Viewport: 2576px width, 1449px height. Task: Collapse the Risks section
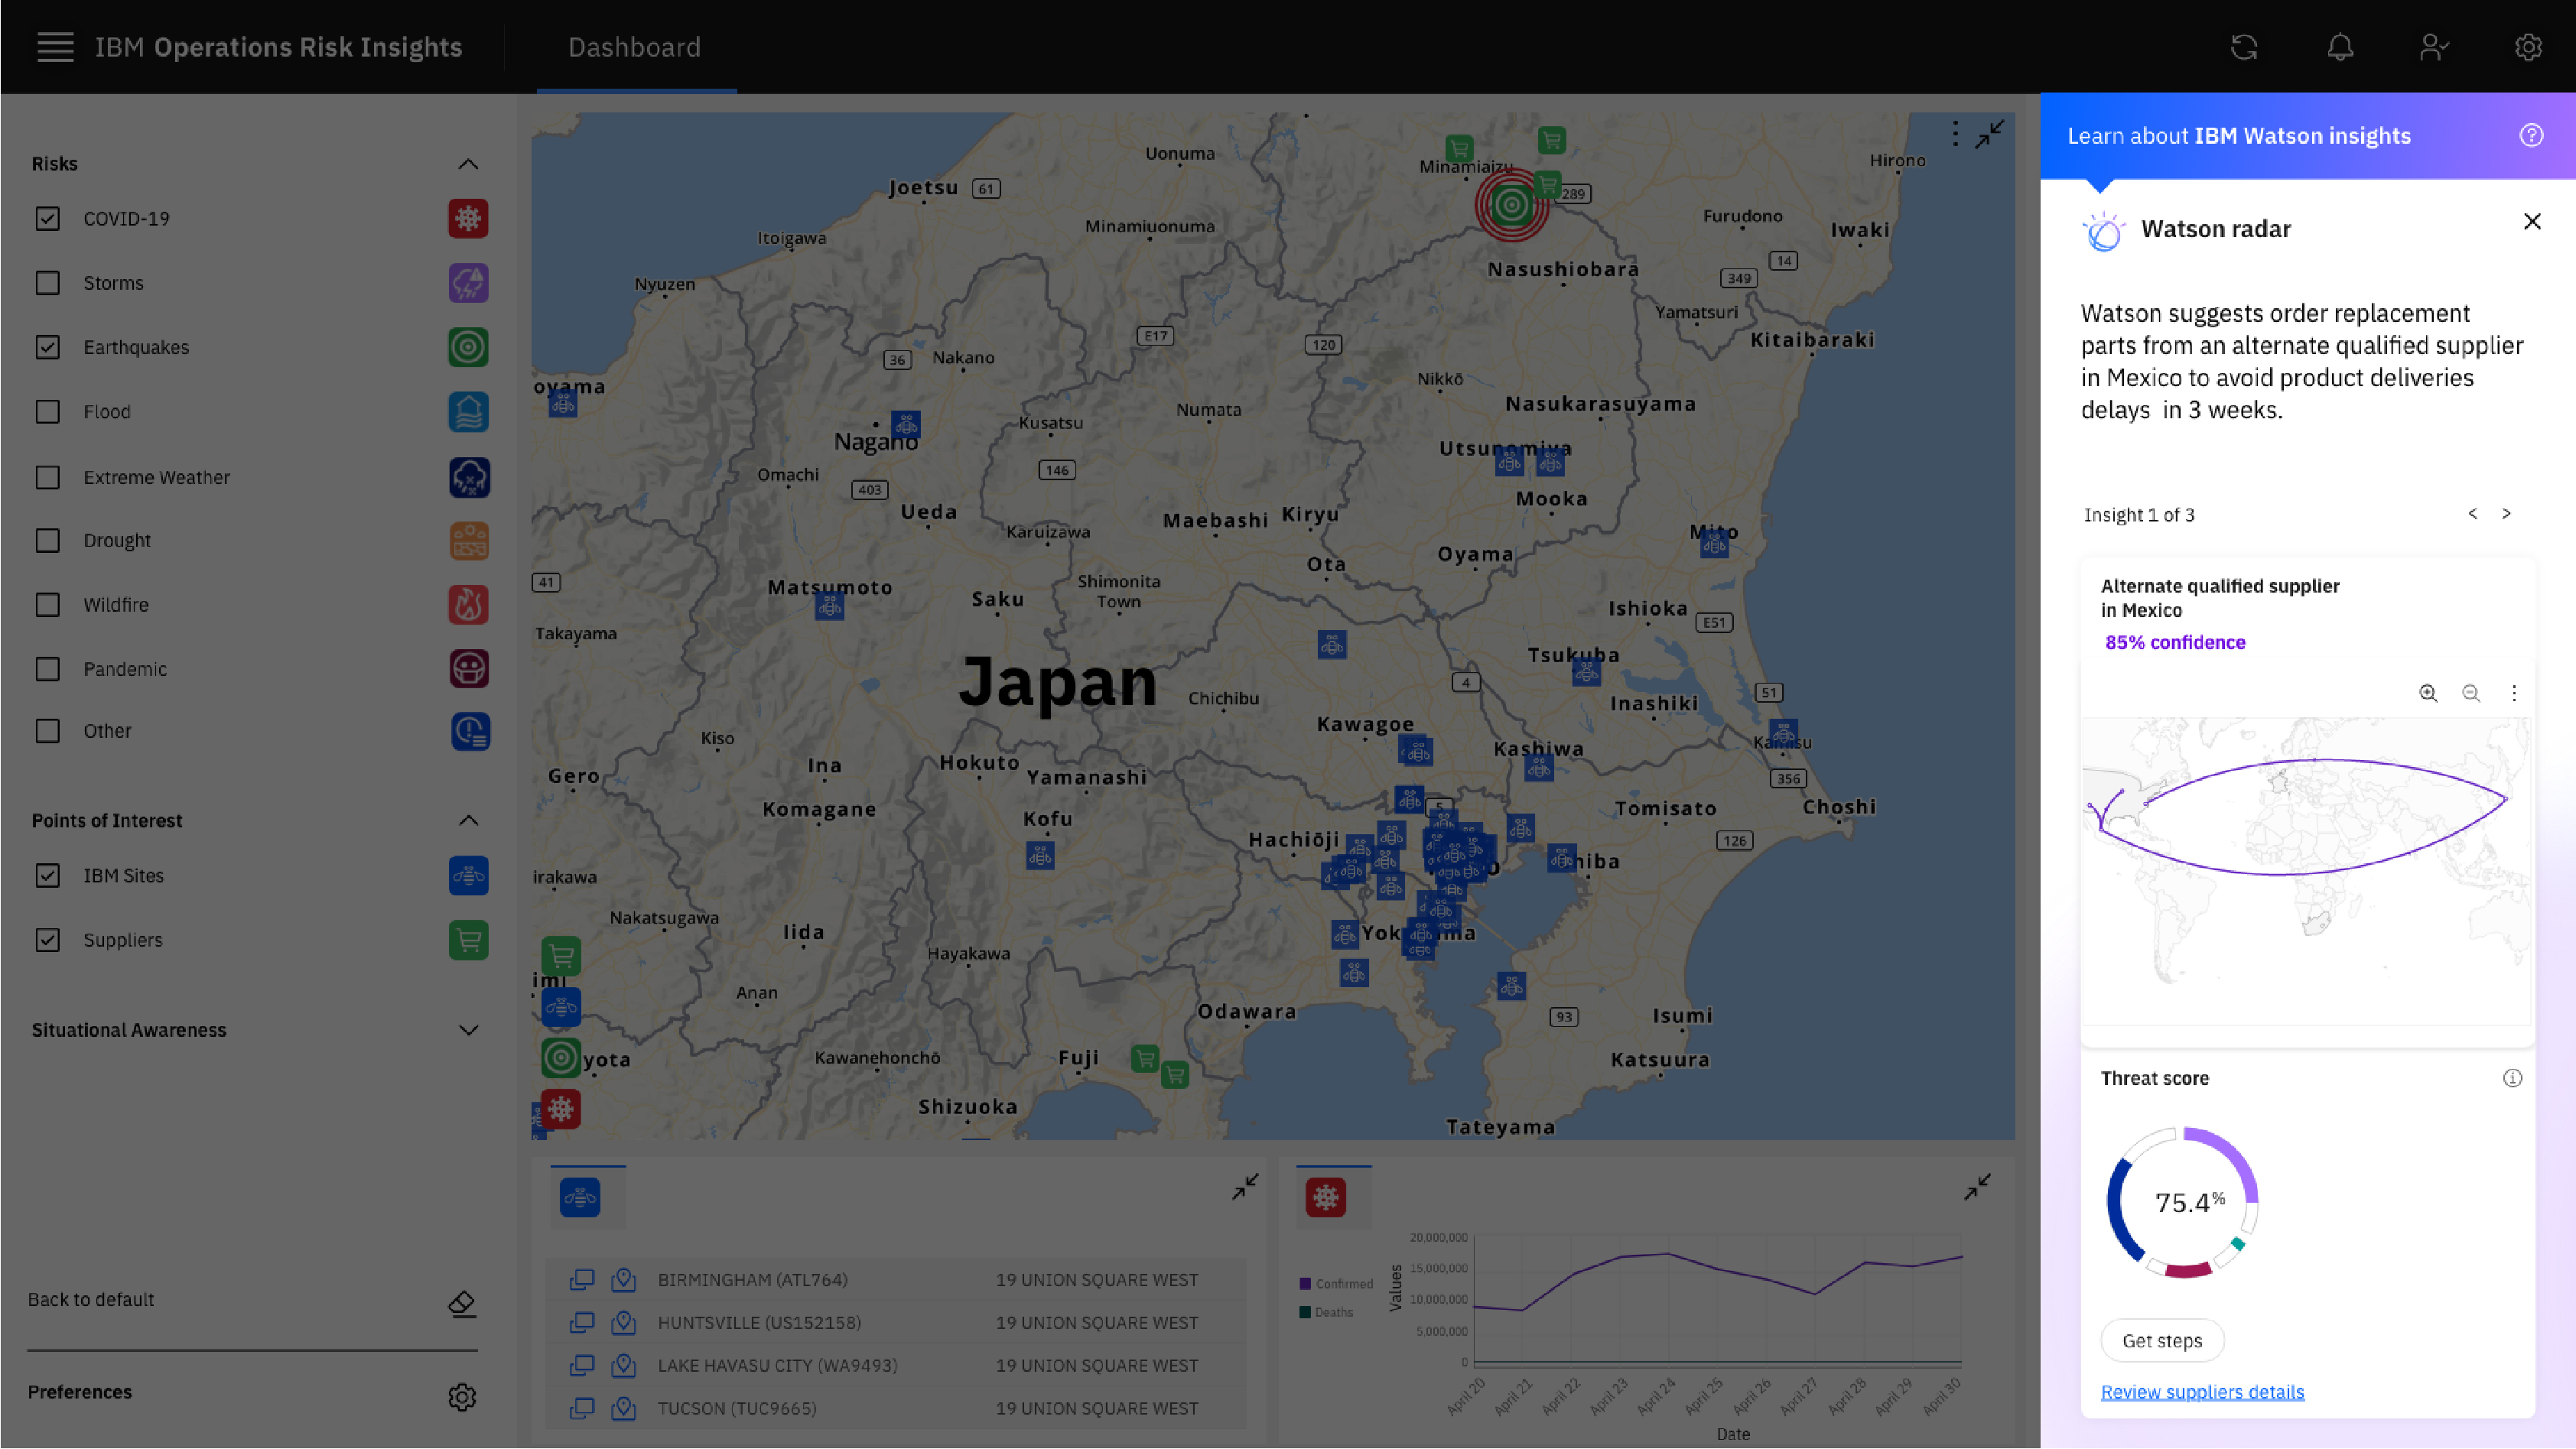(x=467, y=164)
